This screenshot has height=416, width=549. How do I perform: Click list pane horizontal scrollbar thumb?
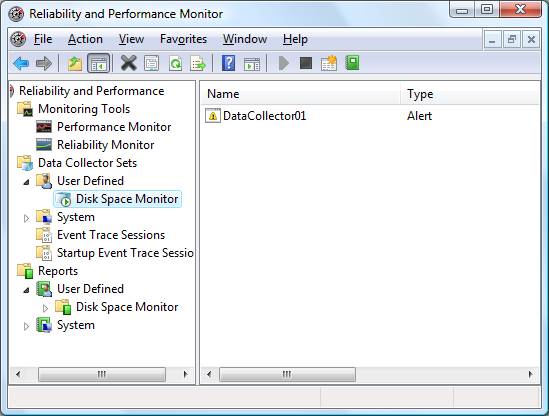coord(287,374)
